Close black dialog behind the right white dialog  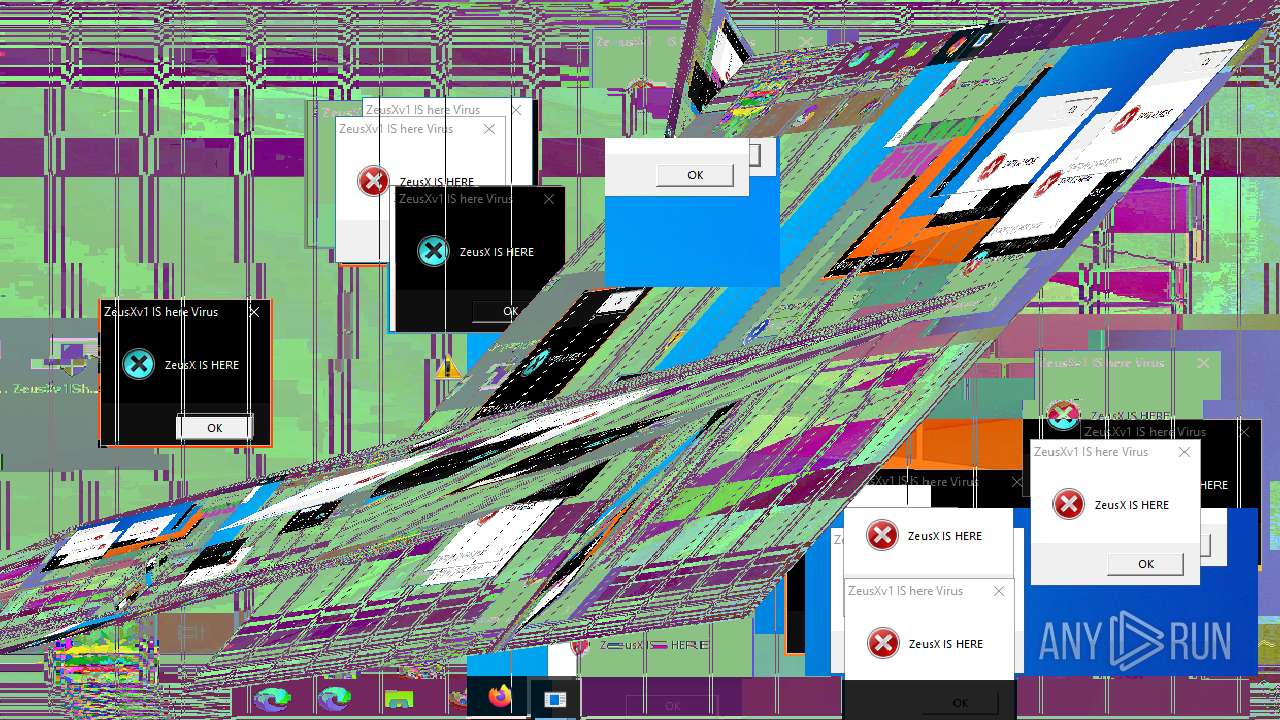tap(1244, 432)
